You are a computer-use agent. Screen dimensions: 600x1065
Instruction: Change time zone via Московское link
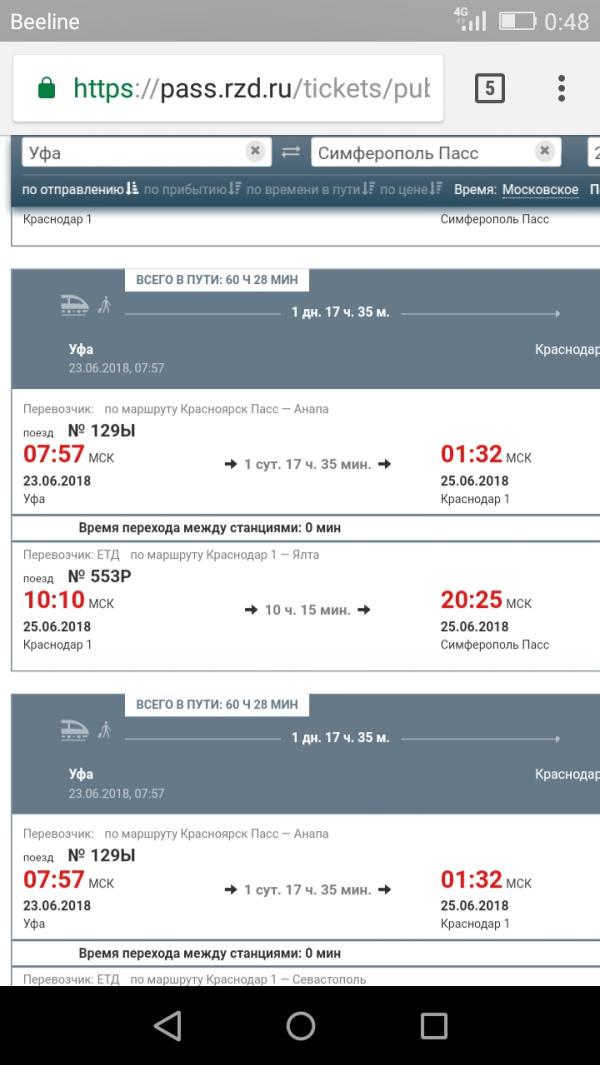540,190
